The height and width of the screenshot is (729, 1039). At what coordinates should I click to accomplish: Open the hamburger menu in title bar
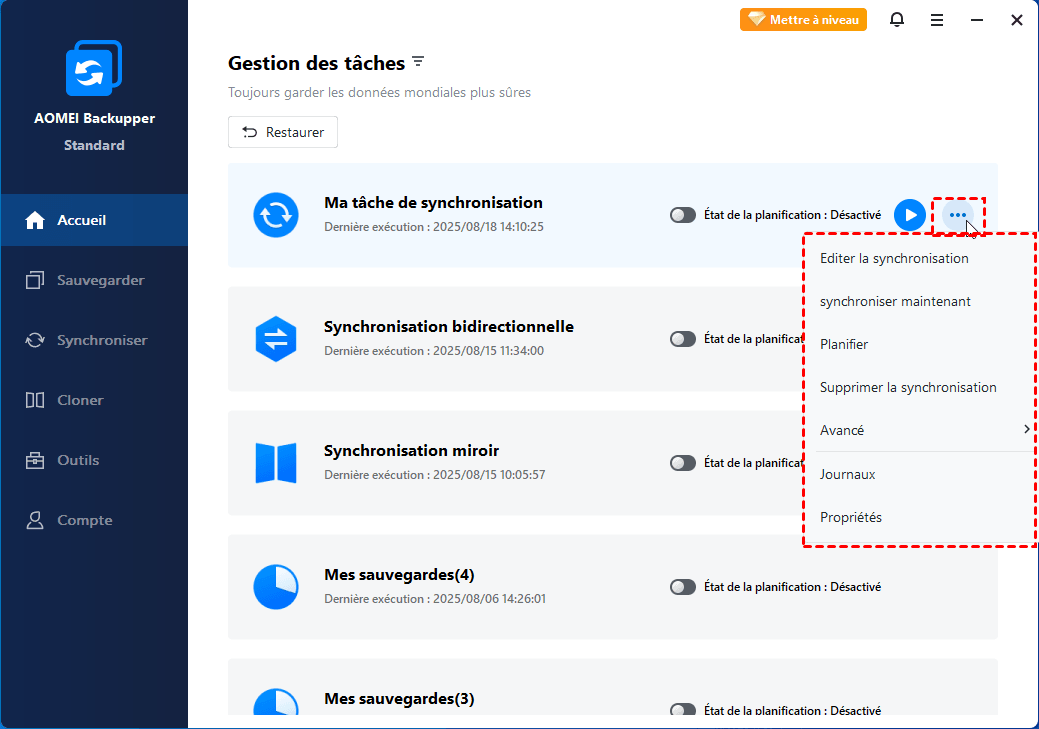[936, 21]
